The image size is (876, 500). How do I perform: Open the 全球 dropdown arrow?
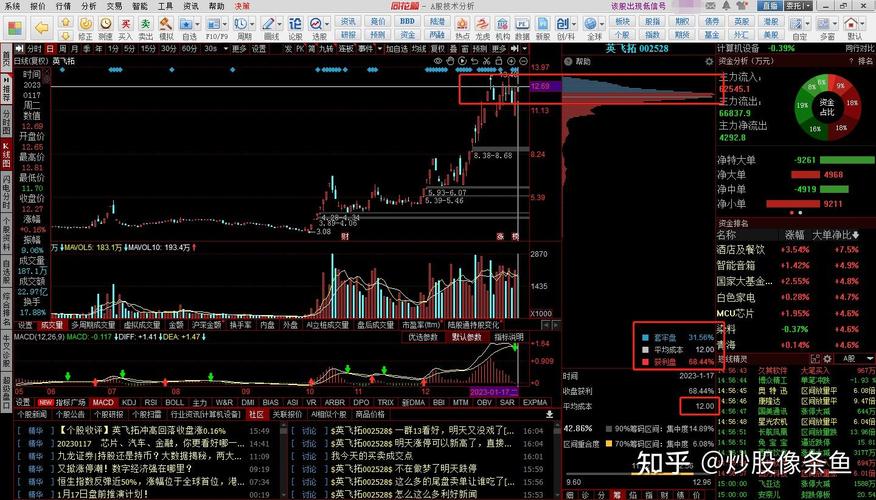tap(602, 24)
